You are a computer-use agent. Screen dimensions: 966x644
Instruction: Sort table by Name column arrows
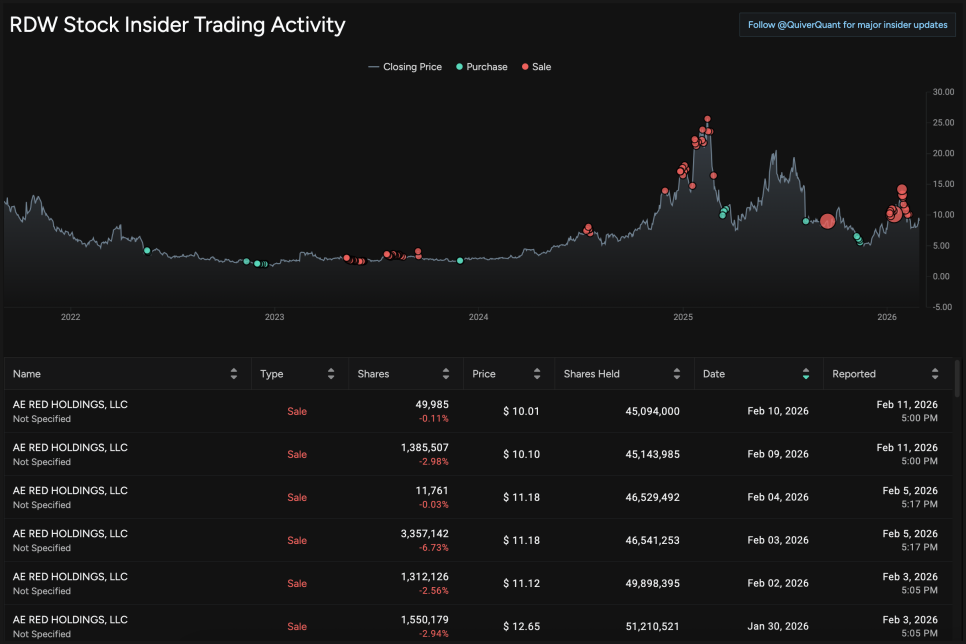click(234, 374)
